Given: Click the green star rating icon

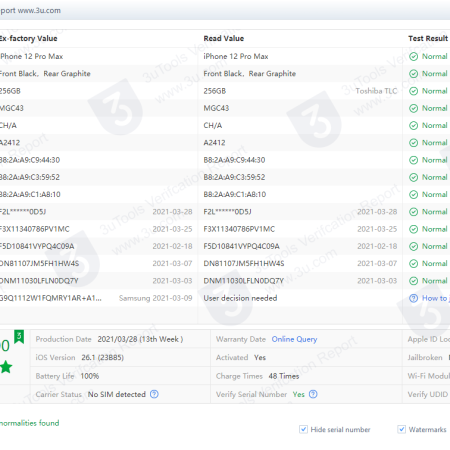Looking at the screenshot, I should (x=6, y=367).
